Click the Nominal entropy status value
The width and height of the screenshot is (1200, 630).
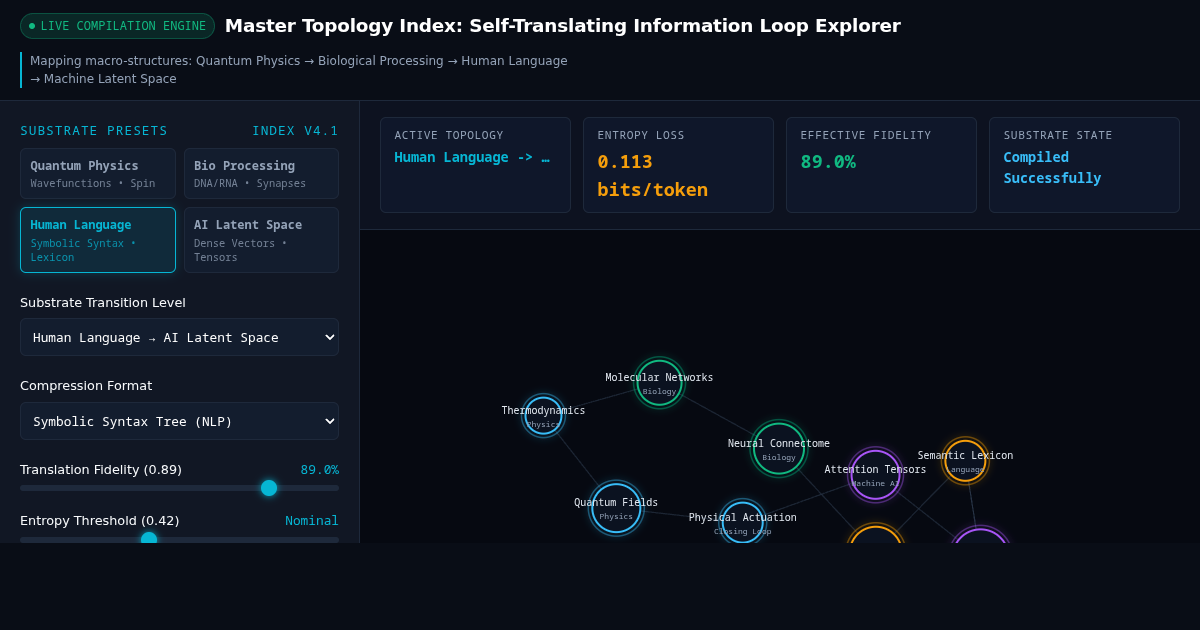coord(312,521)
